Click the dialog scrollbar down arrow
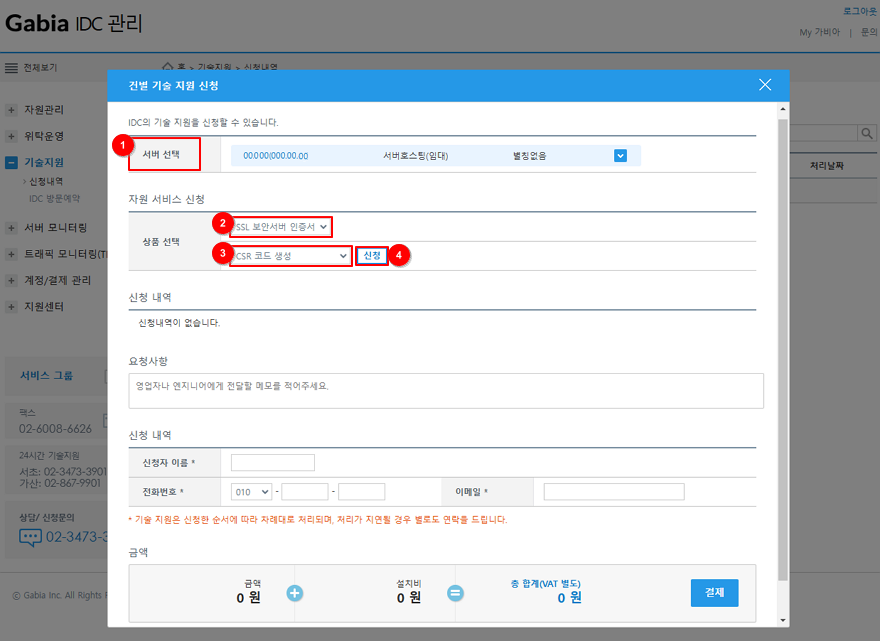Screen dimensions: 880x641 coord(783,620)
